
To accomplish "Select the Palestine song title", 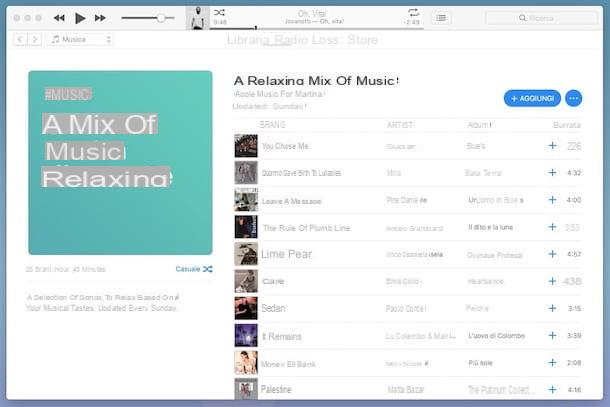I will [x=276, y=389].
